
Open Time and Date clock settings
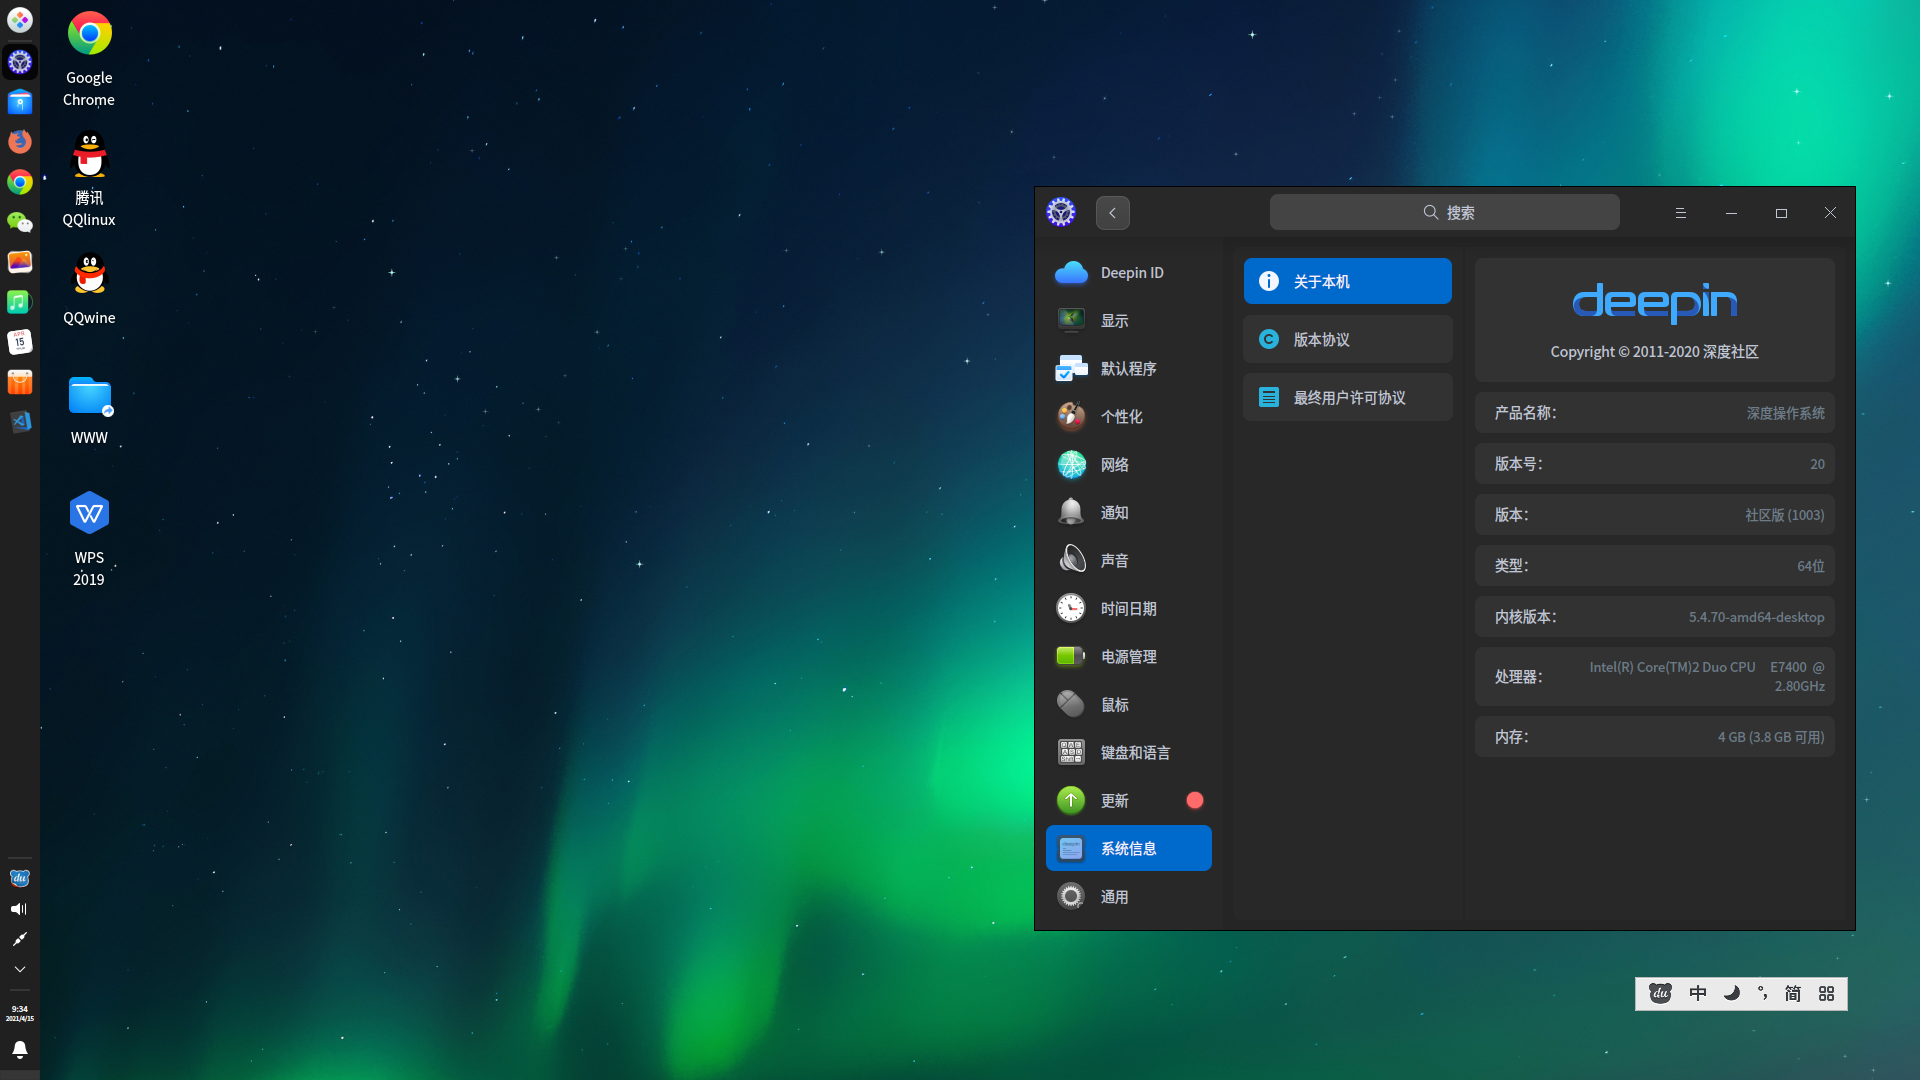tap(1128, 608)
